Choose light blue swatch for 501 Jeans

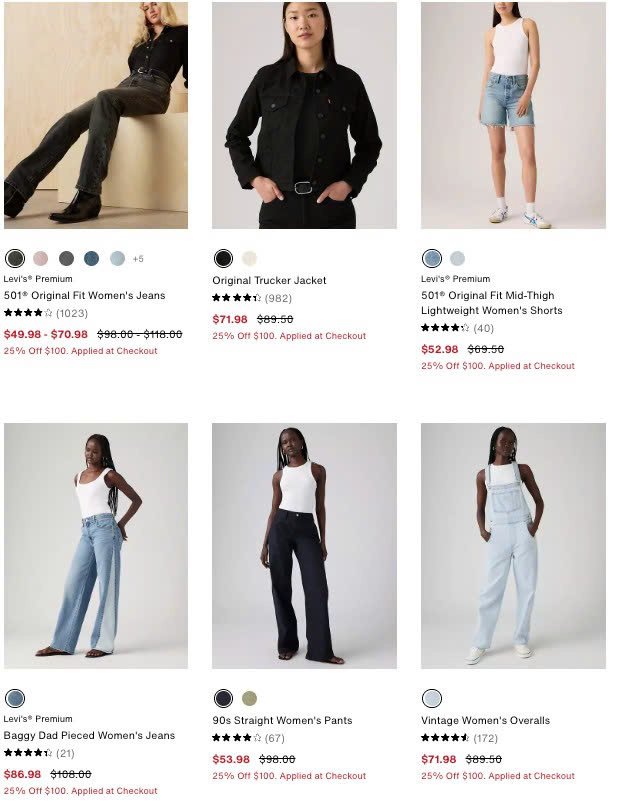[x=118, y=258]
